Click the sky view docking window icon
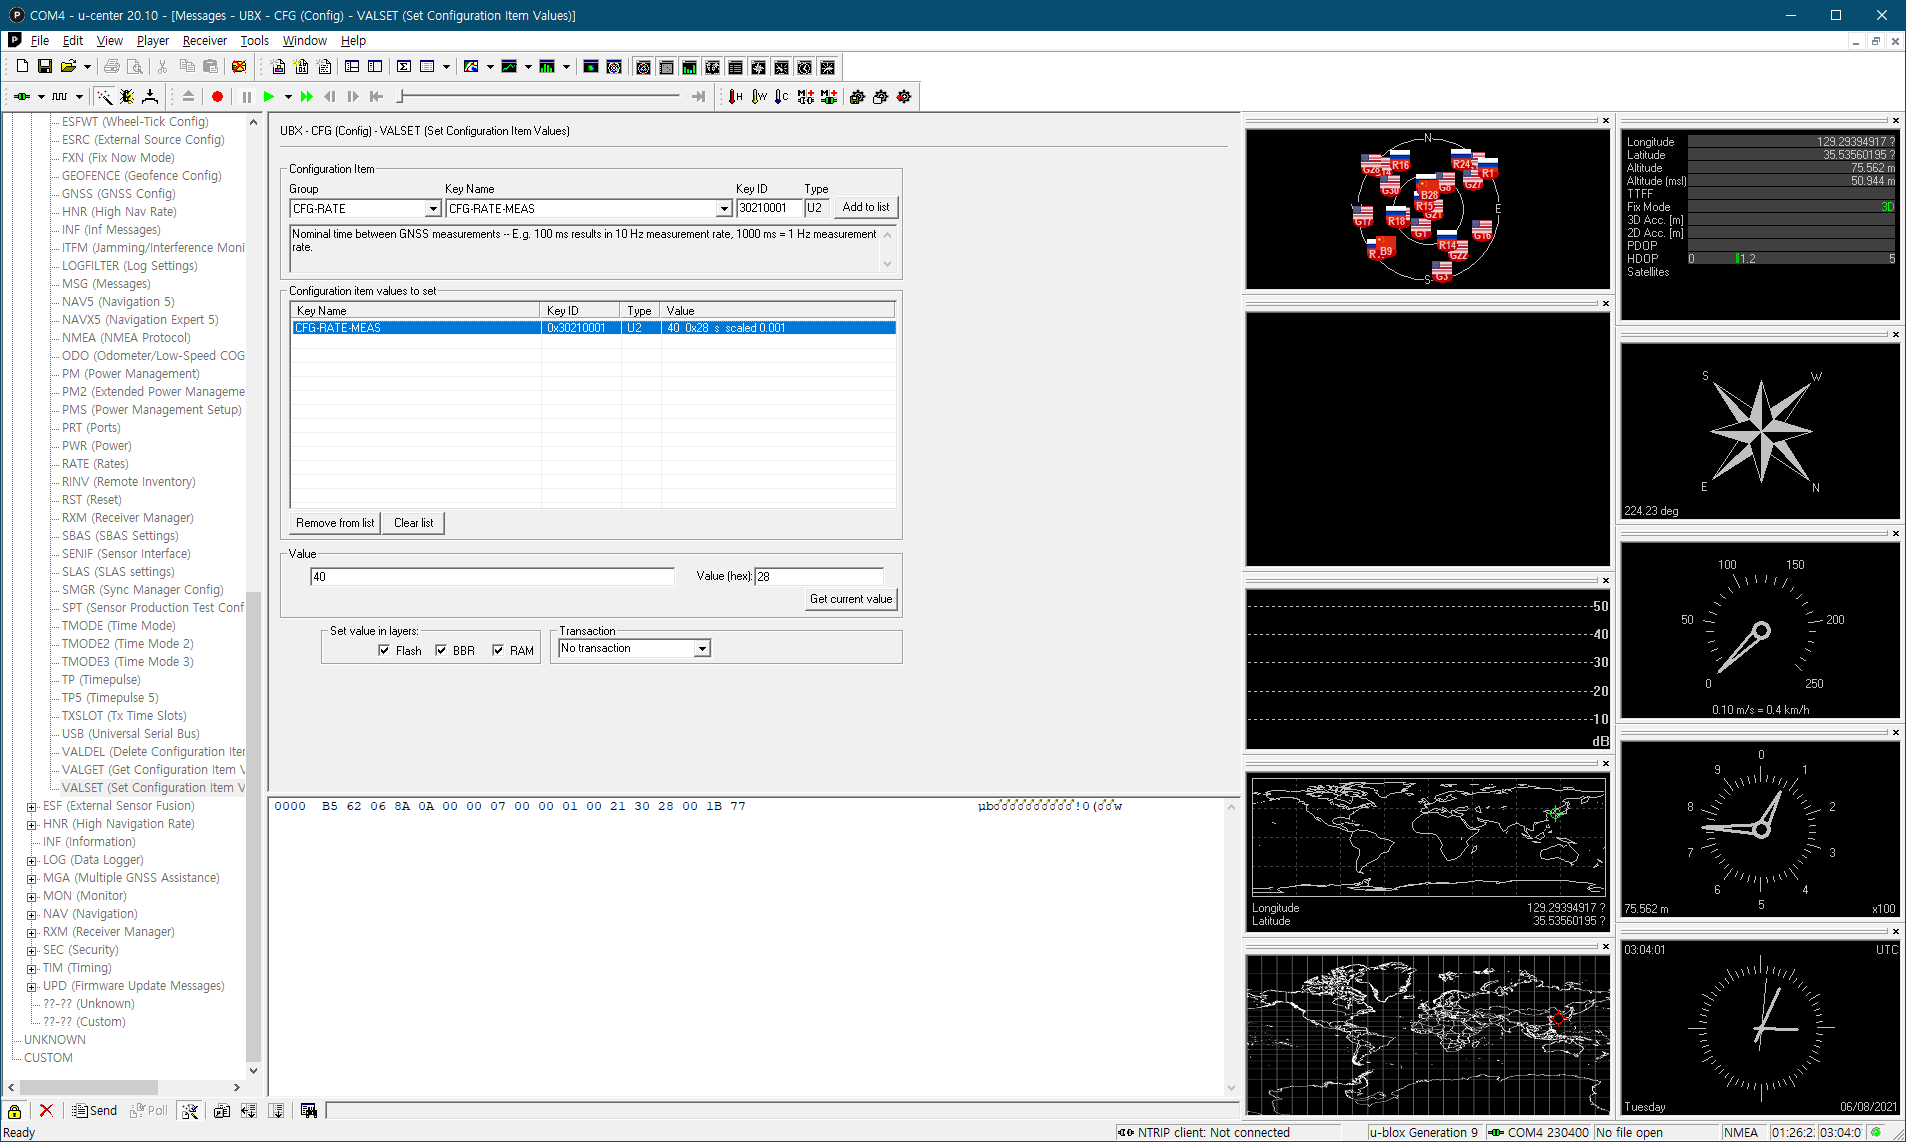Viewport: 1906px width, 1142px height. [x=644, y=67]
